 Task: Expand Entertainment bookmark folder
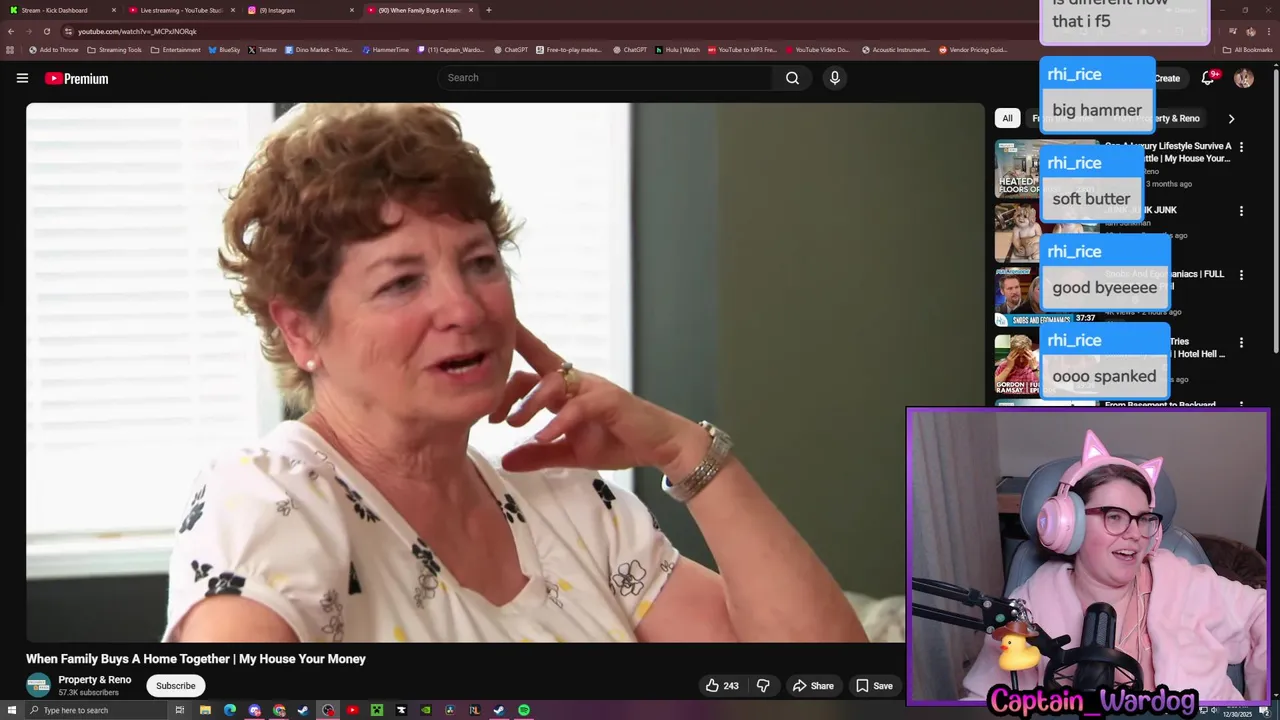[176, 50]
